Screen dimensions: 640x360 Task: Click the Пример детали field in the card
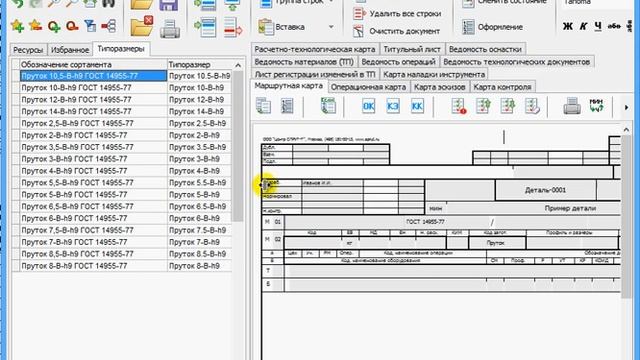(x=570, y=208)
